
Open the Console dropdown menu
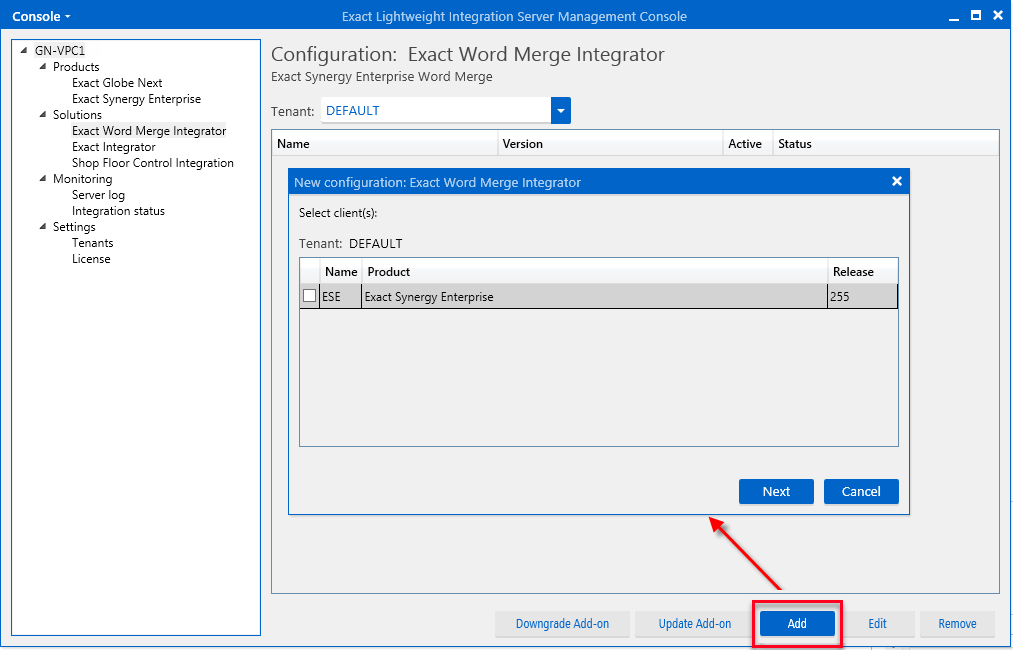41,16
